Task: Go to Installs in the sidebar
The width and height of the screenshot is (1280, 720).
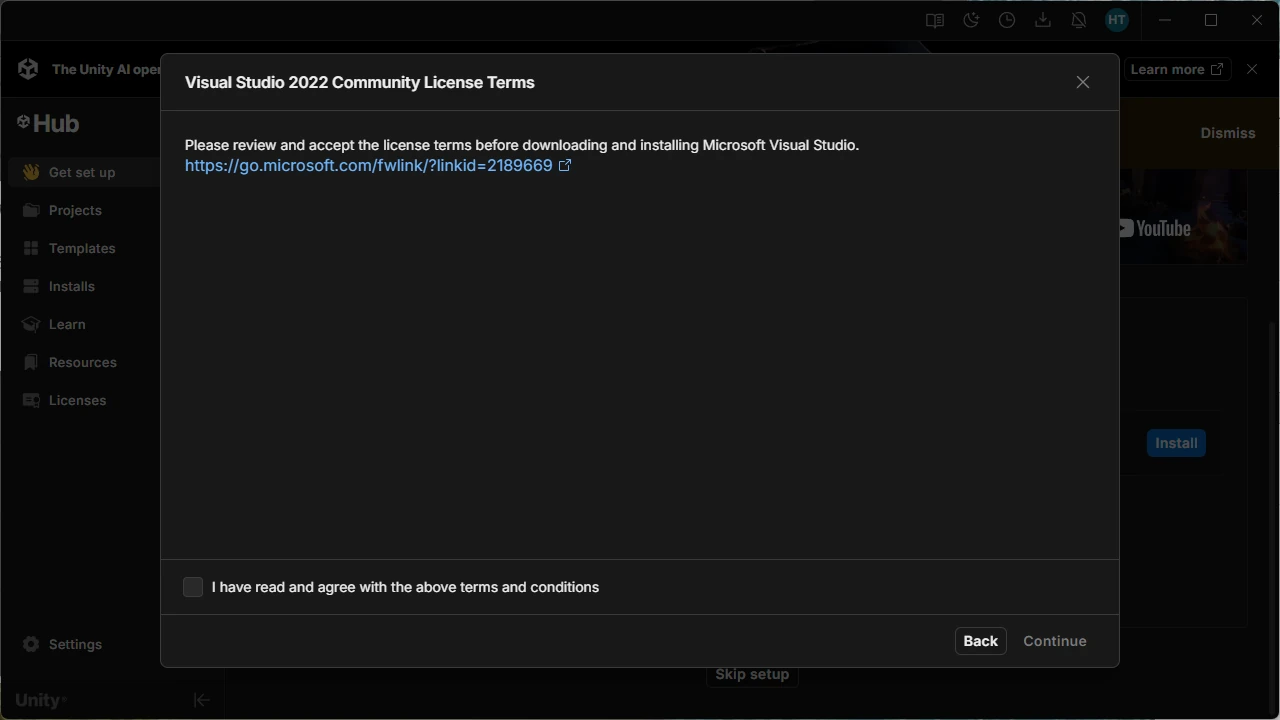Action: point(84,286)
